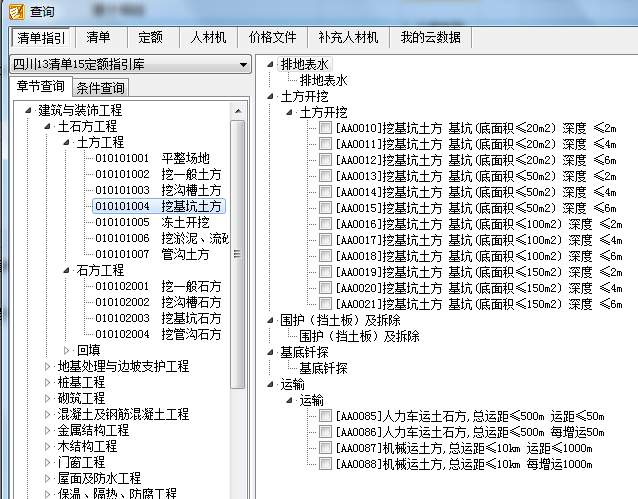Open the 清单 tab

98,37
